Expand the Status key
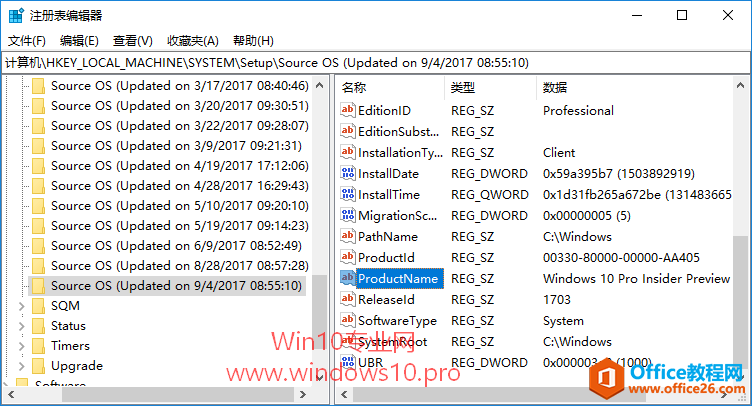The width and height of the screenshot is (752, 406). [22, 326]
